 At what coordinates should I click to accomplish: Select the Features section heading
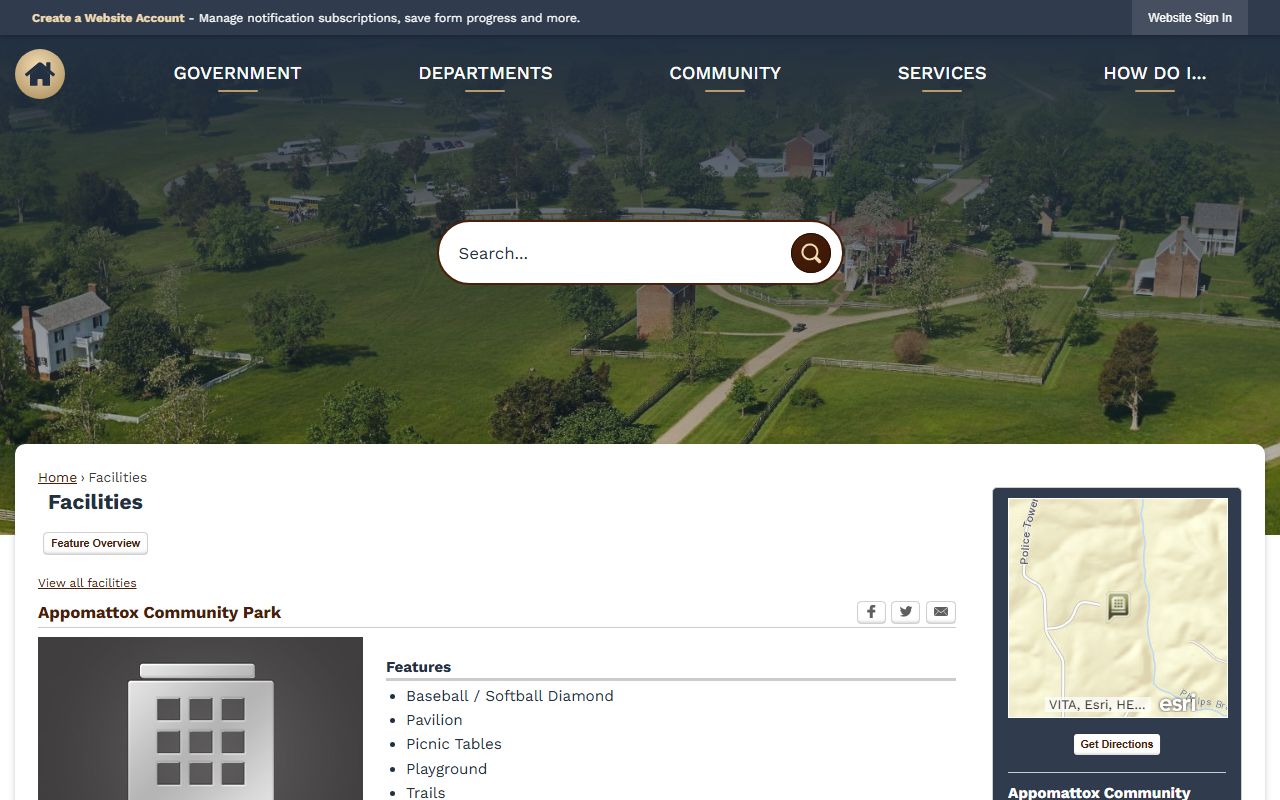(419, 667)
